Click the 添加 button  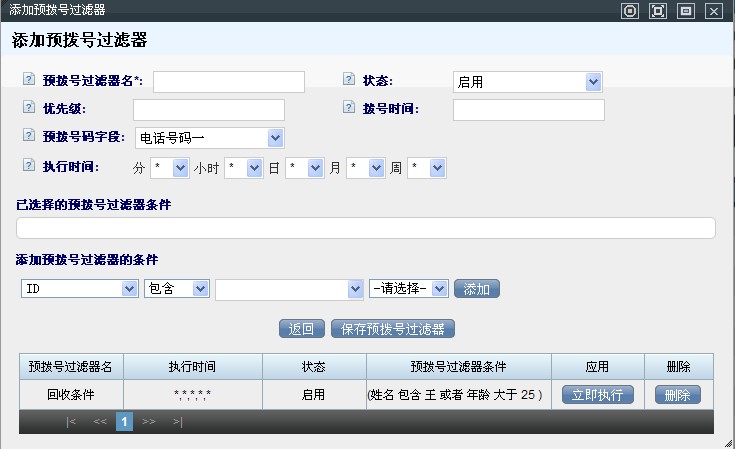tap(477, 289)
